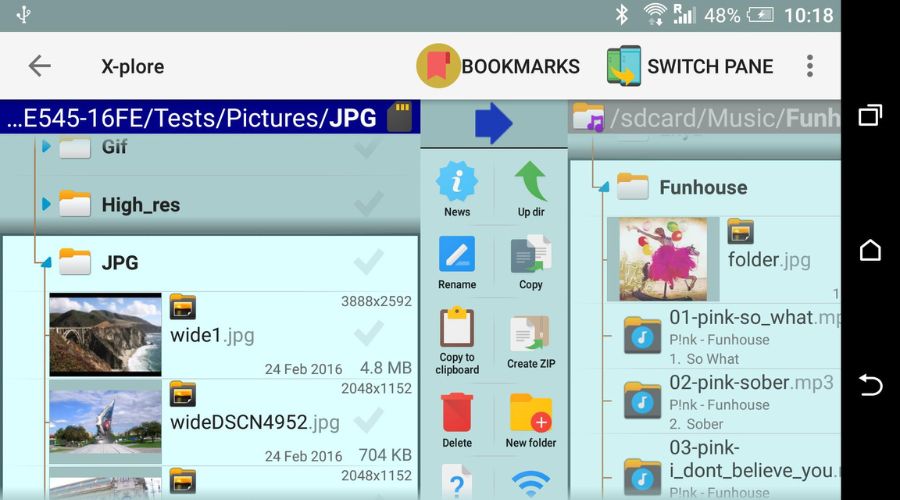
Task: Mark wide1.jpg checkmark
Action: 368,334
